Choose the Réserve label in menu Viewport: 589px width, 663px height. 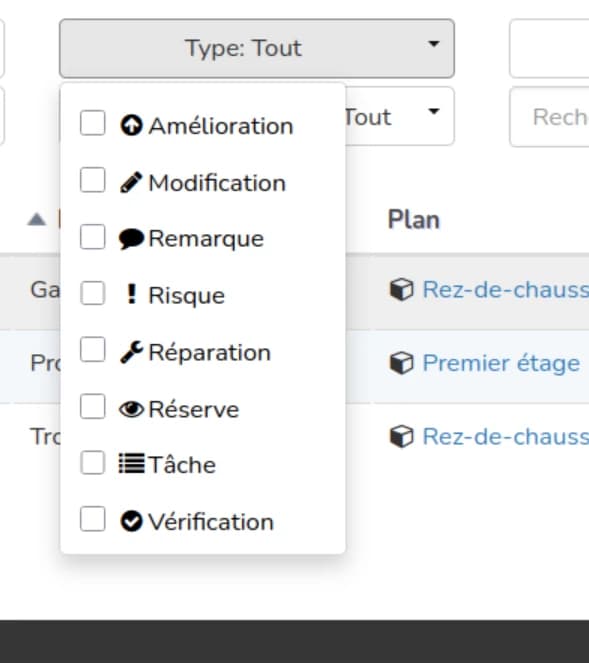194,409
